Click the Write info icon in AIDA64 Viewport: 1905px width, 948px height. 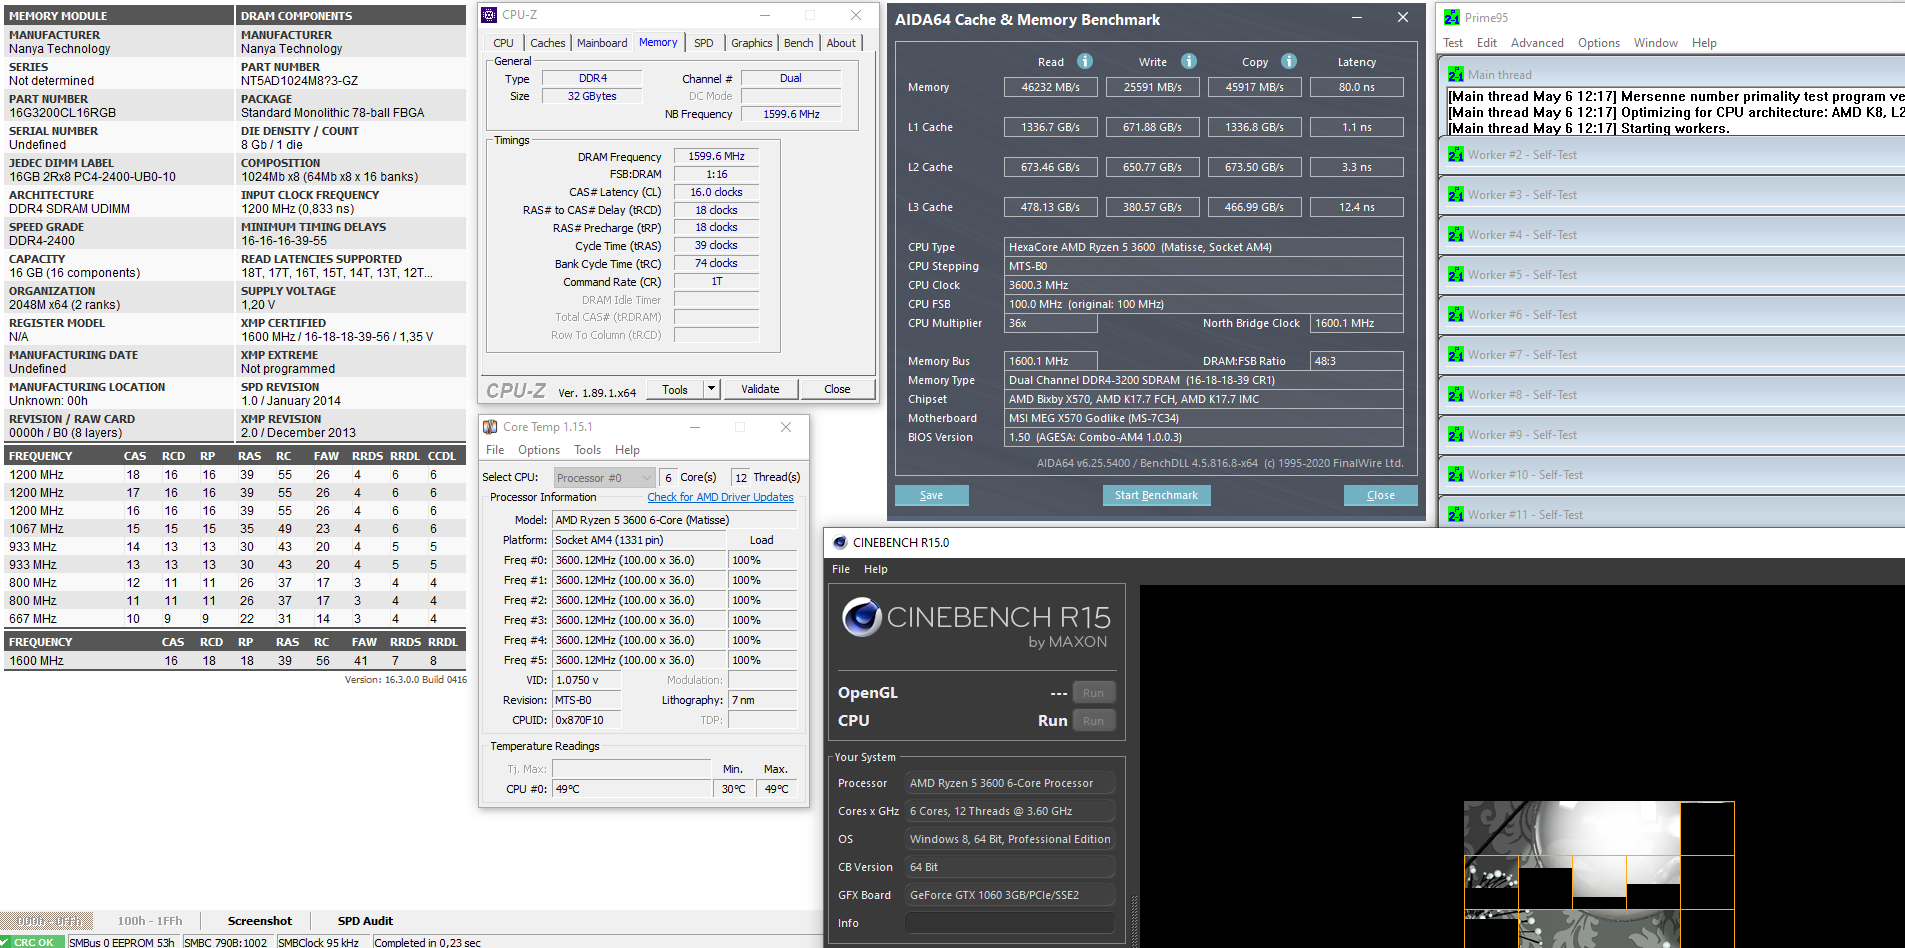1188,61
